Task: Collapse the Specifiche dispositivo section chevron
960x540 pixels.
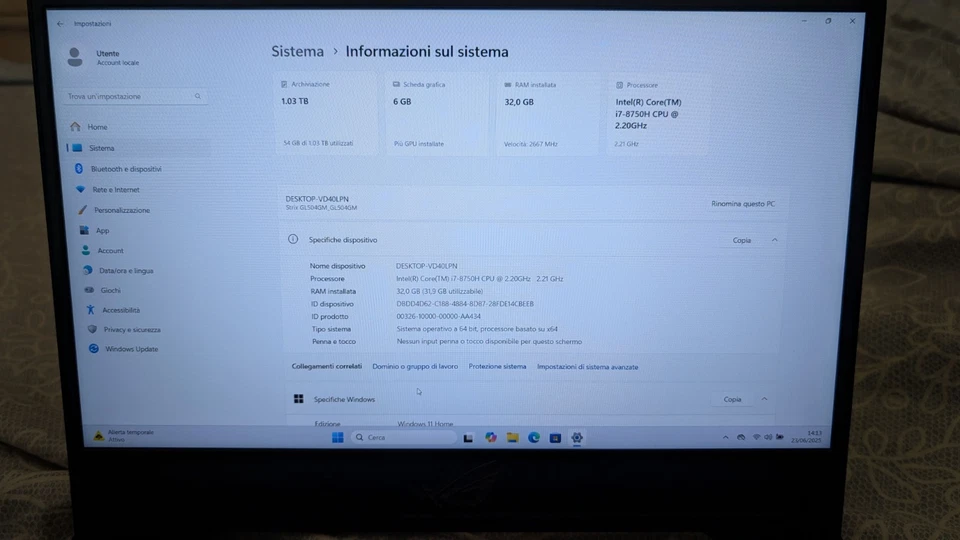Action: (x=774, y=240)
